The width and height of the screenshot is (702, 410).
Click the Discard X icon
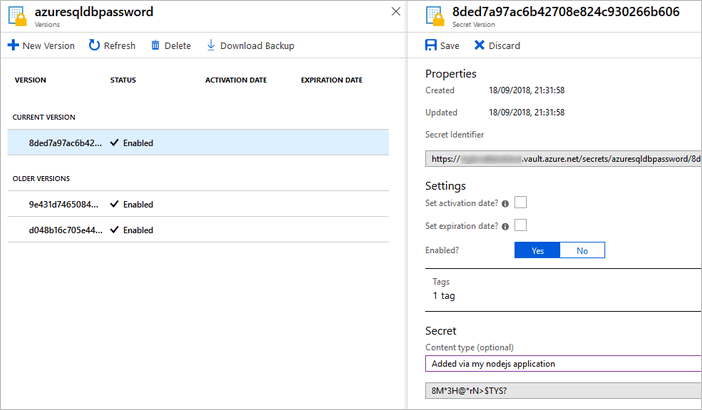click(x=480, y=46)
